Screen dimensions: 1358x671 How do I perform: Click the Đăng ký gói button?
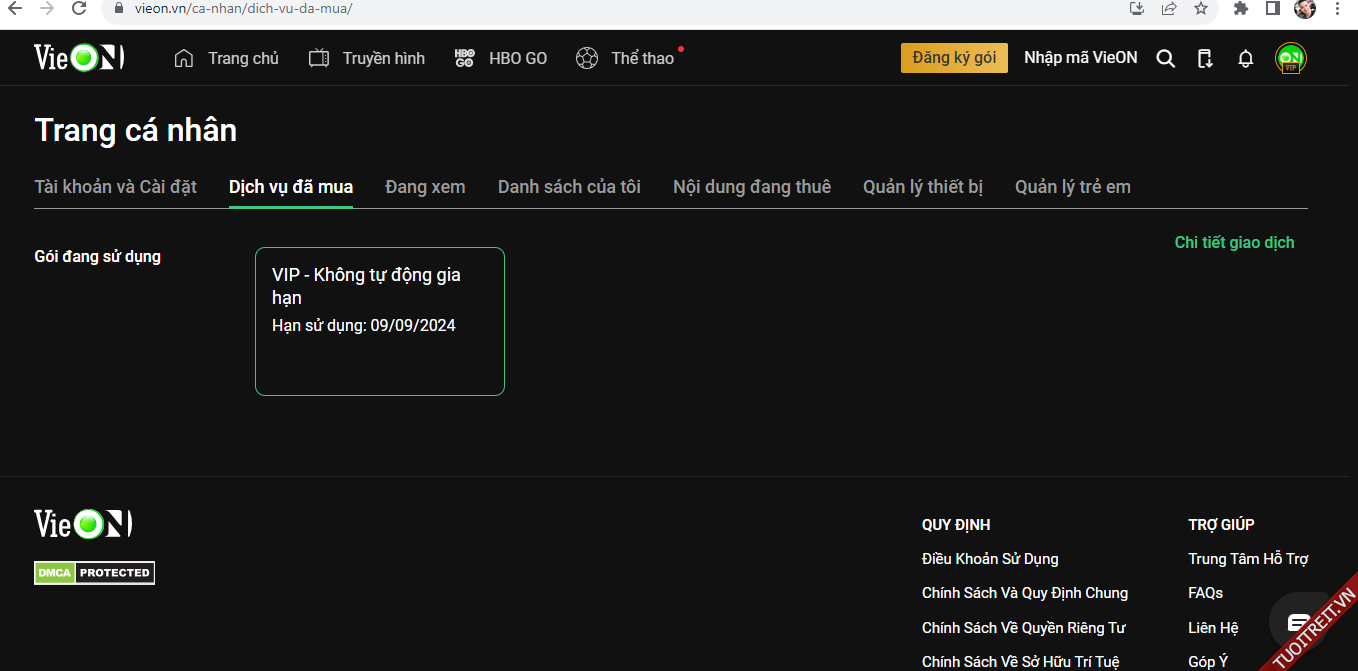(x=953, y=58)
